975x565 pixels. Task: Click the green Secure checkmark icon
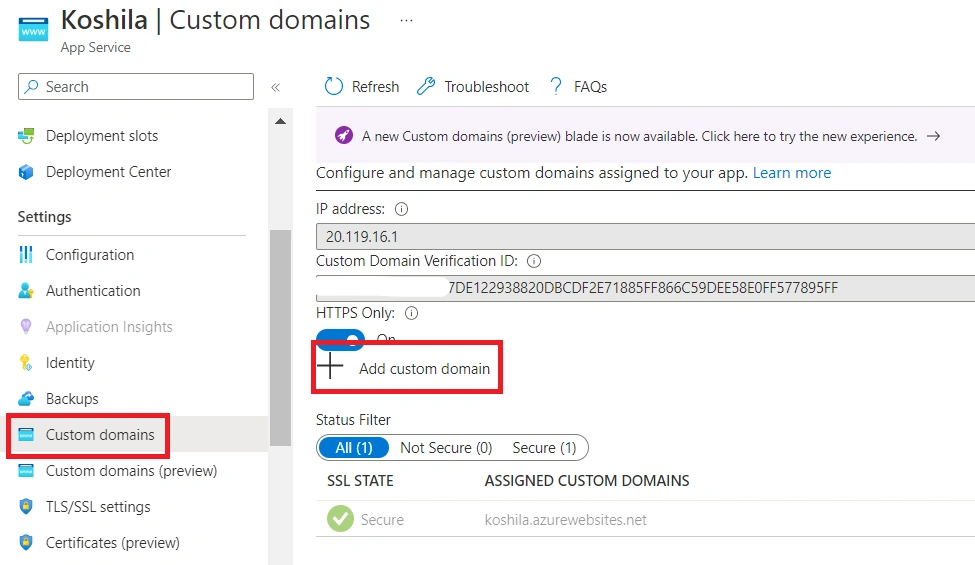point(340,519)
